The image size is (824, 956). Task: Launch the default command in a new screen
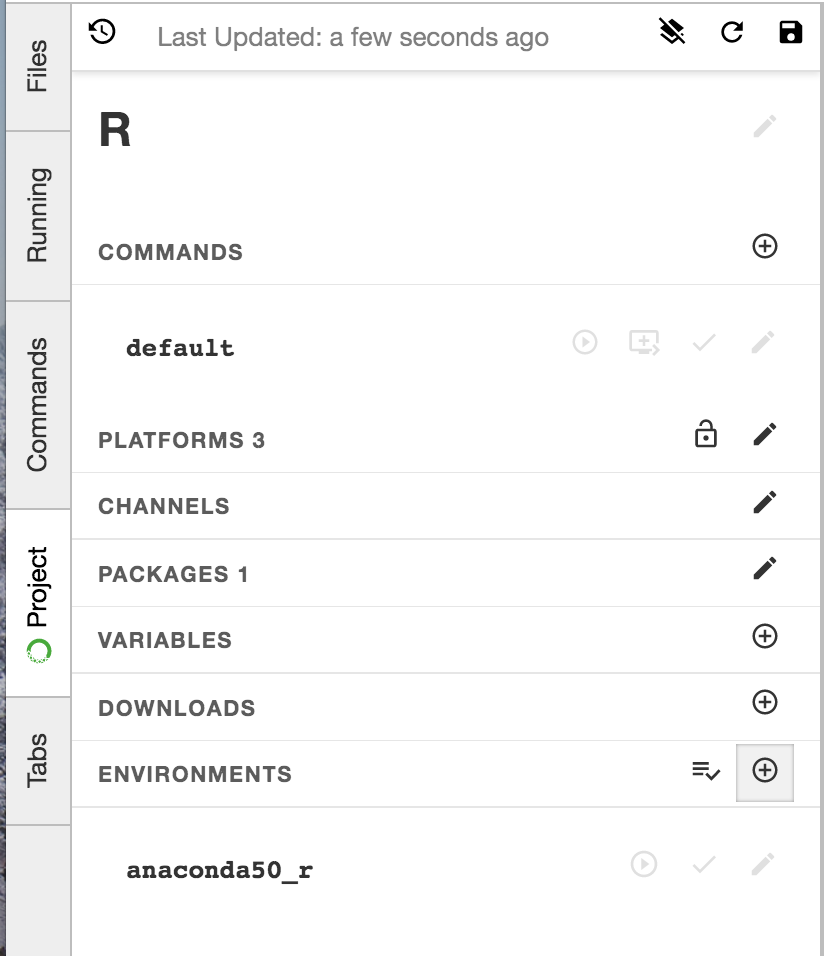(x=644, y=343)
